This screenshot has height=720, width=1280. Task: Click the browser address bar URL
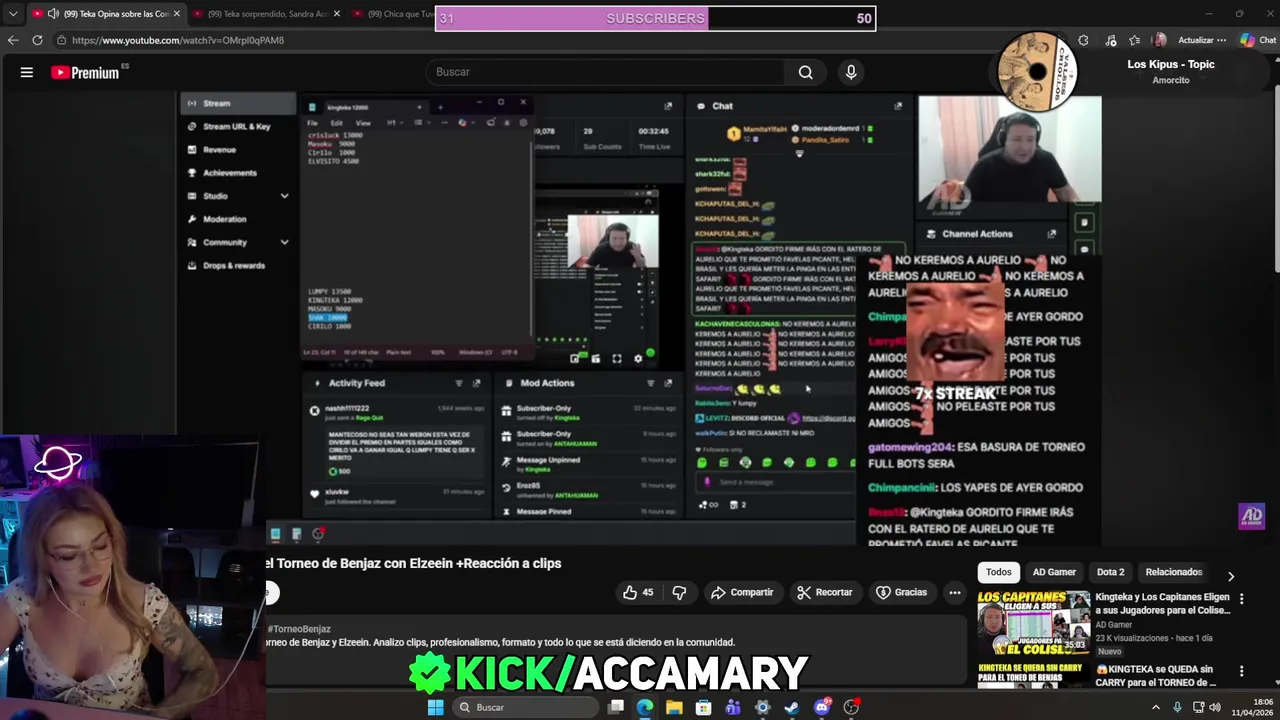[x=178, y=40]
